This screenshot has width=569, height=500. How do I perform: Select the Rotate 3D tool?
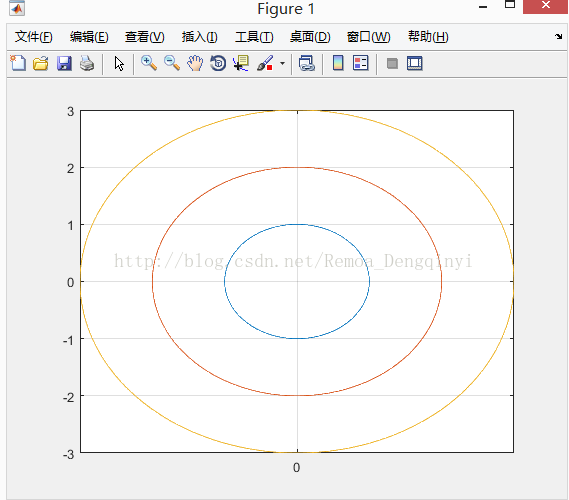point(218,63)
